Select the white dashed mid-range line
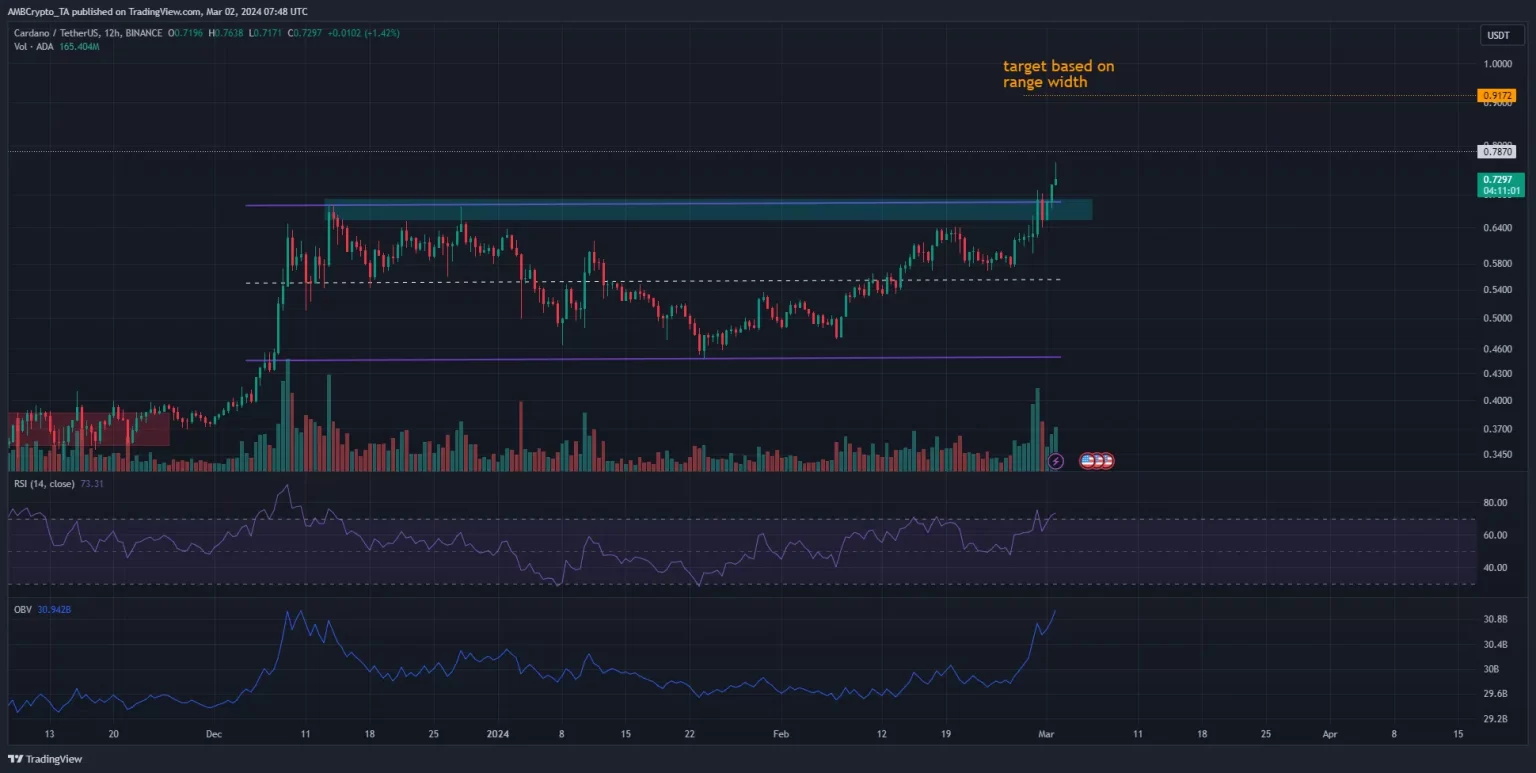This screenshot has width=1536, height=773. (650, 282)
